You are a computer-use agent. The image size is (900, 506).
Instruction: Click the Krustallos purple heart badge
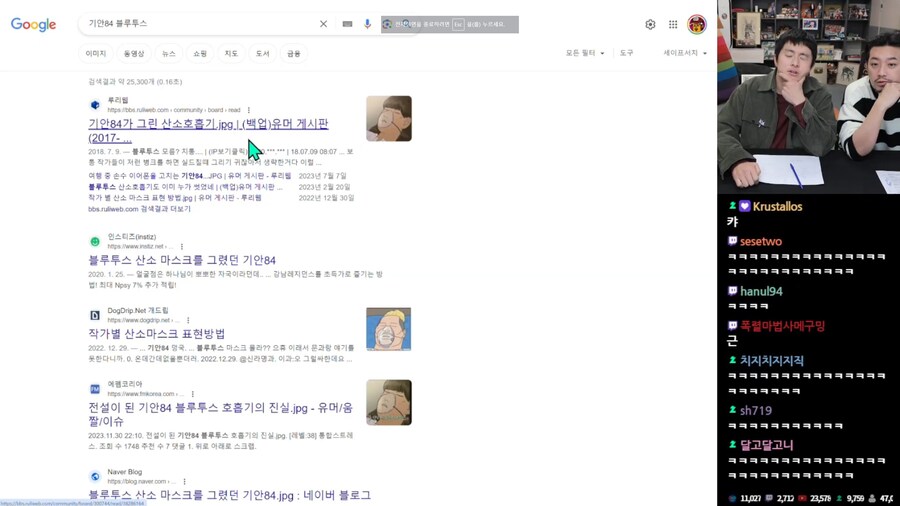[744, 206]
